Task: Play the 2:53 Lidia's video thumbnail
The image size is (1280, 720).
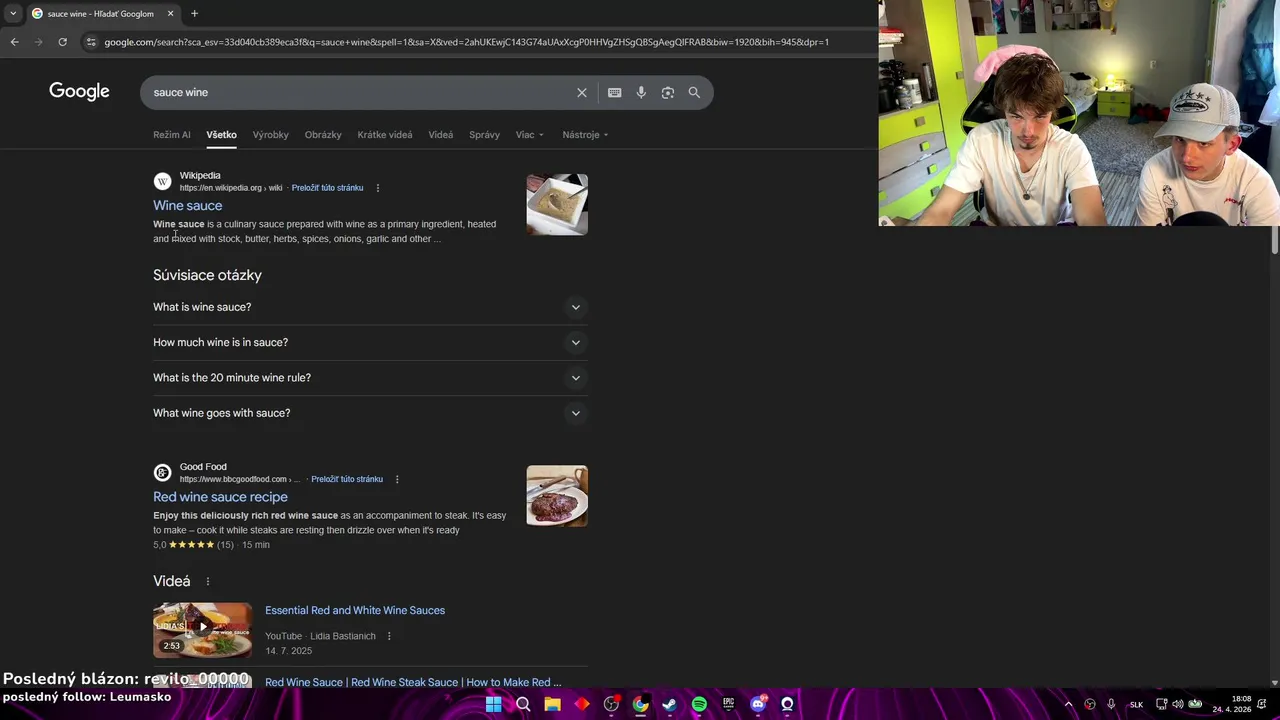Action: [x=203, y=629]
